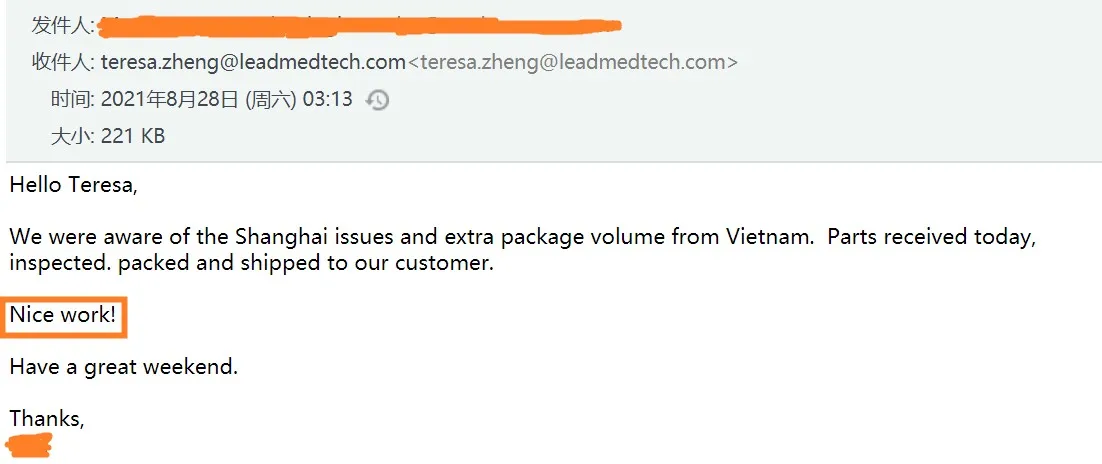This screenshot has width=1102, height=464.
Task: Click the redacted signature below Thanks
Action: (29, 446)
